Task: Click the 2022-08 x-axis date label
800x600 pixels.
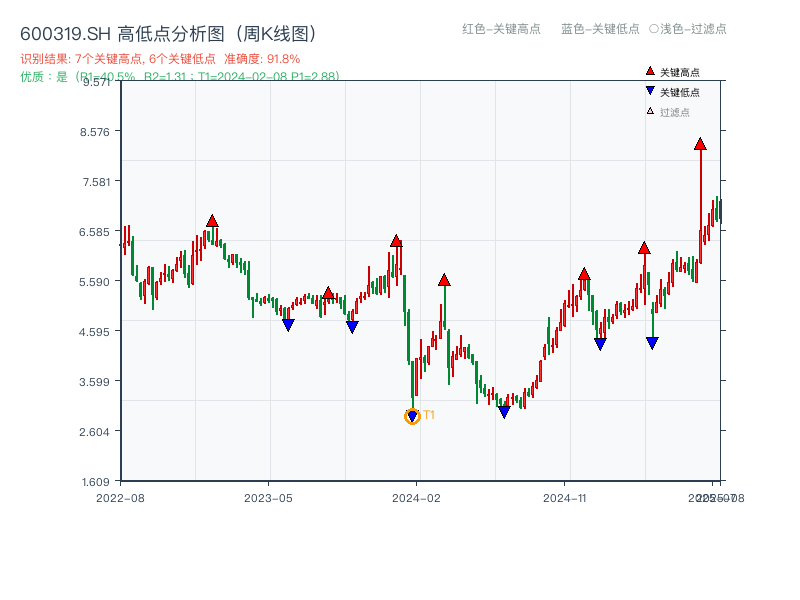Action: click(x=120, y=497)
